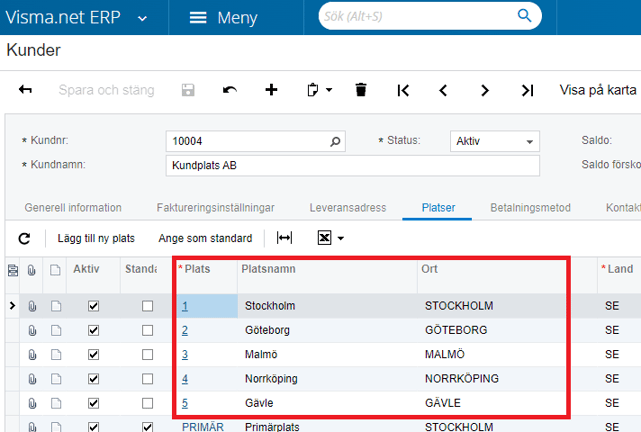This screenshot has height=432, width=641.
Task: Go to first record icon
Action: coord(403,90)
